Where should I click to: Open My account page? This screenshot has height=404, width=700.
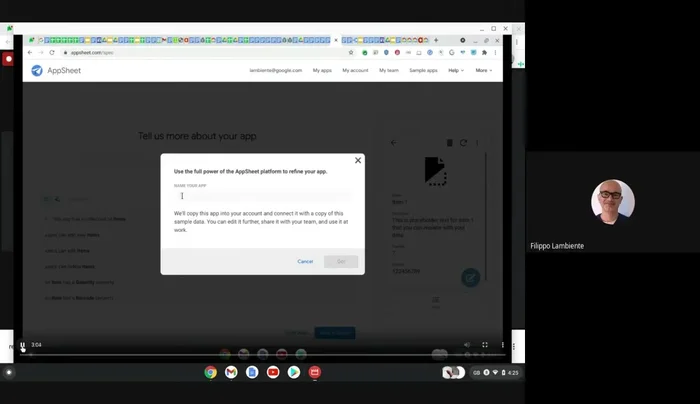tap(355, 71)
